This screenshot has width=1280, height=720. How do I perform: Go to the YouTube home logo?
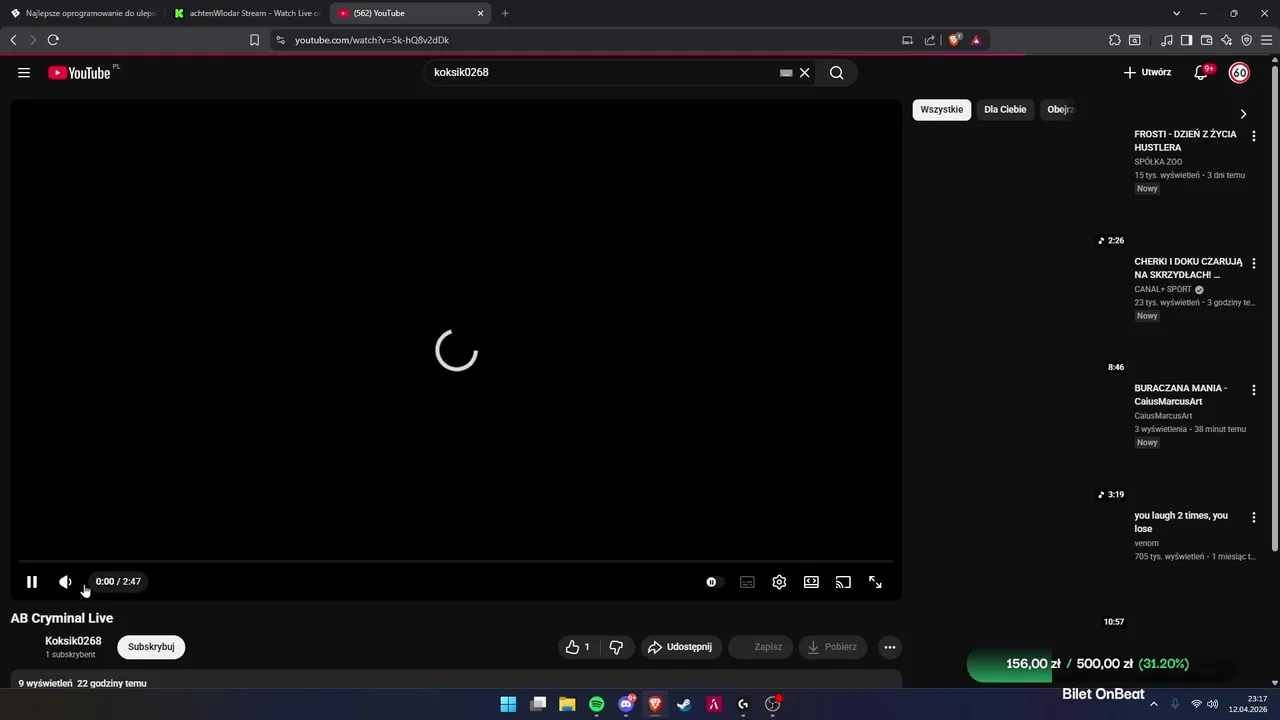click(x=79, y=72)
